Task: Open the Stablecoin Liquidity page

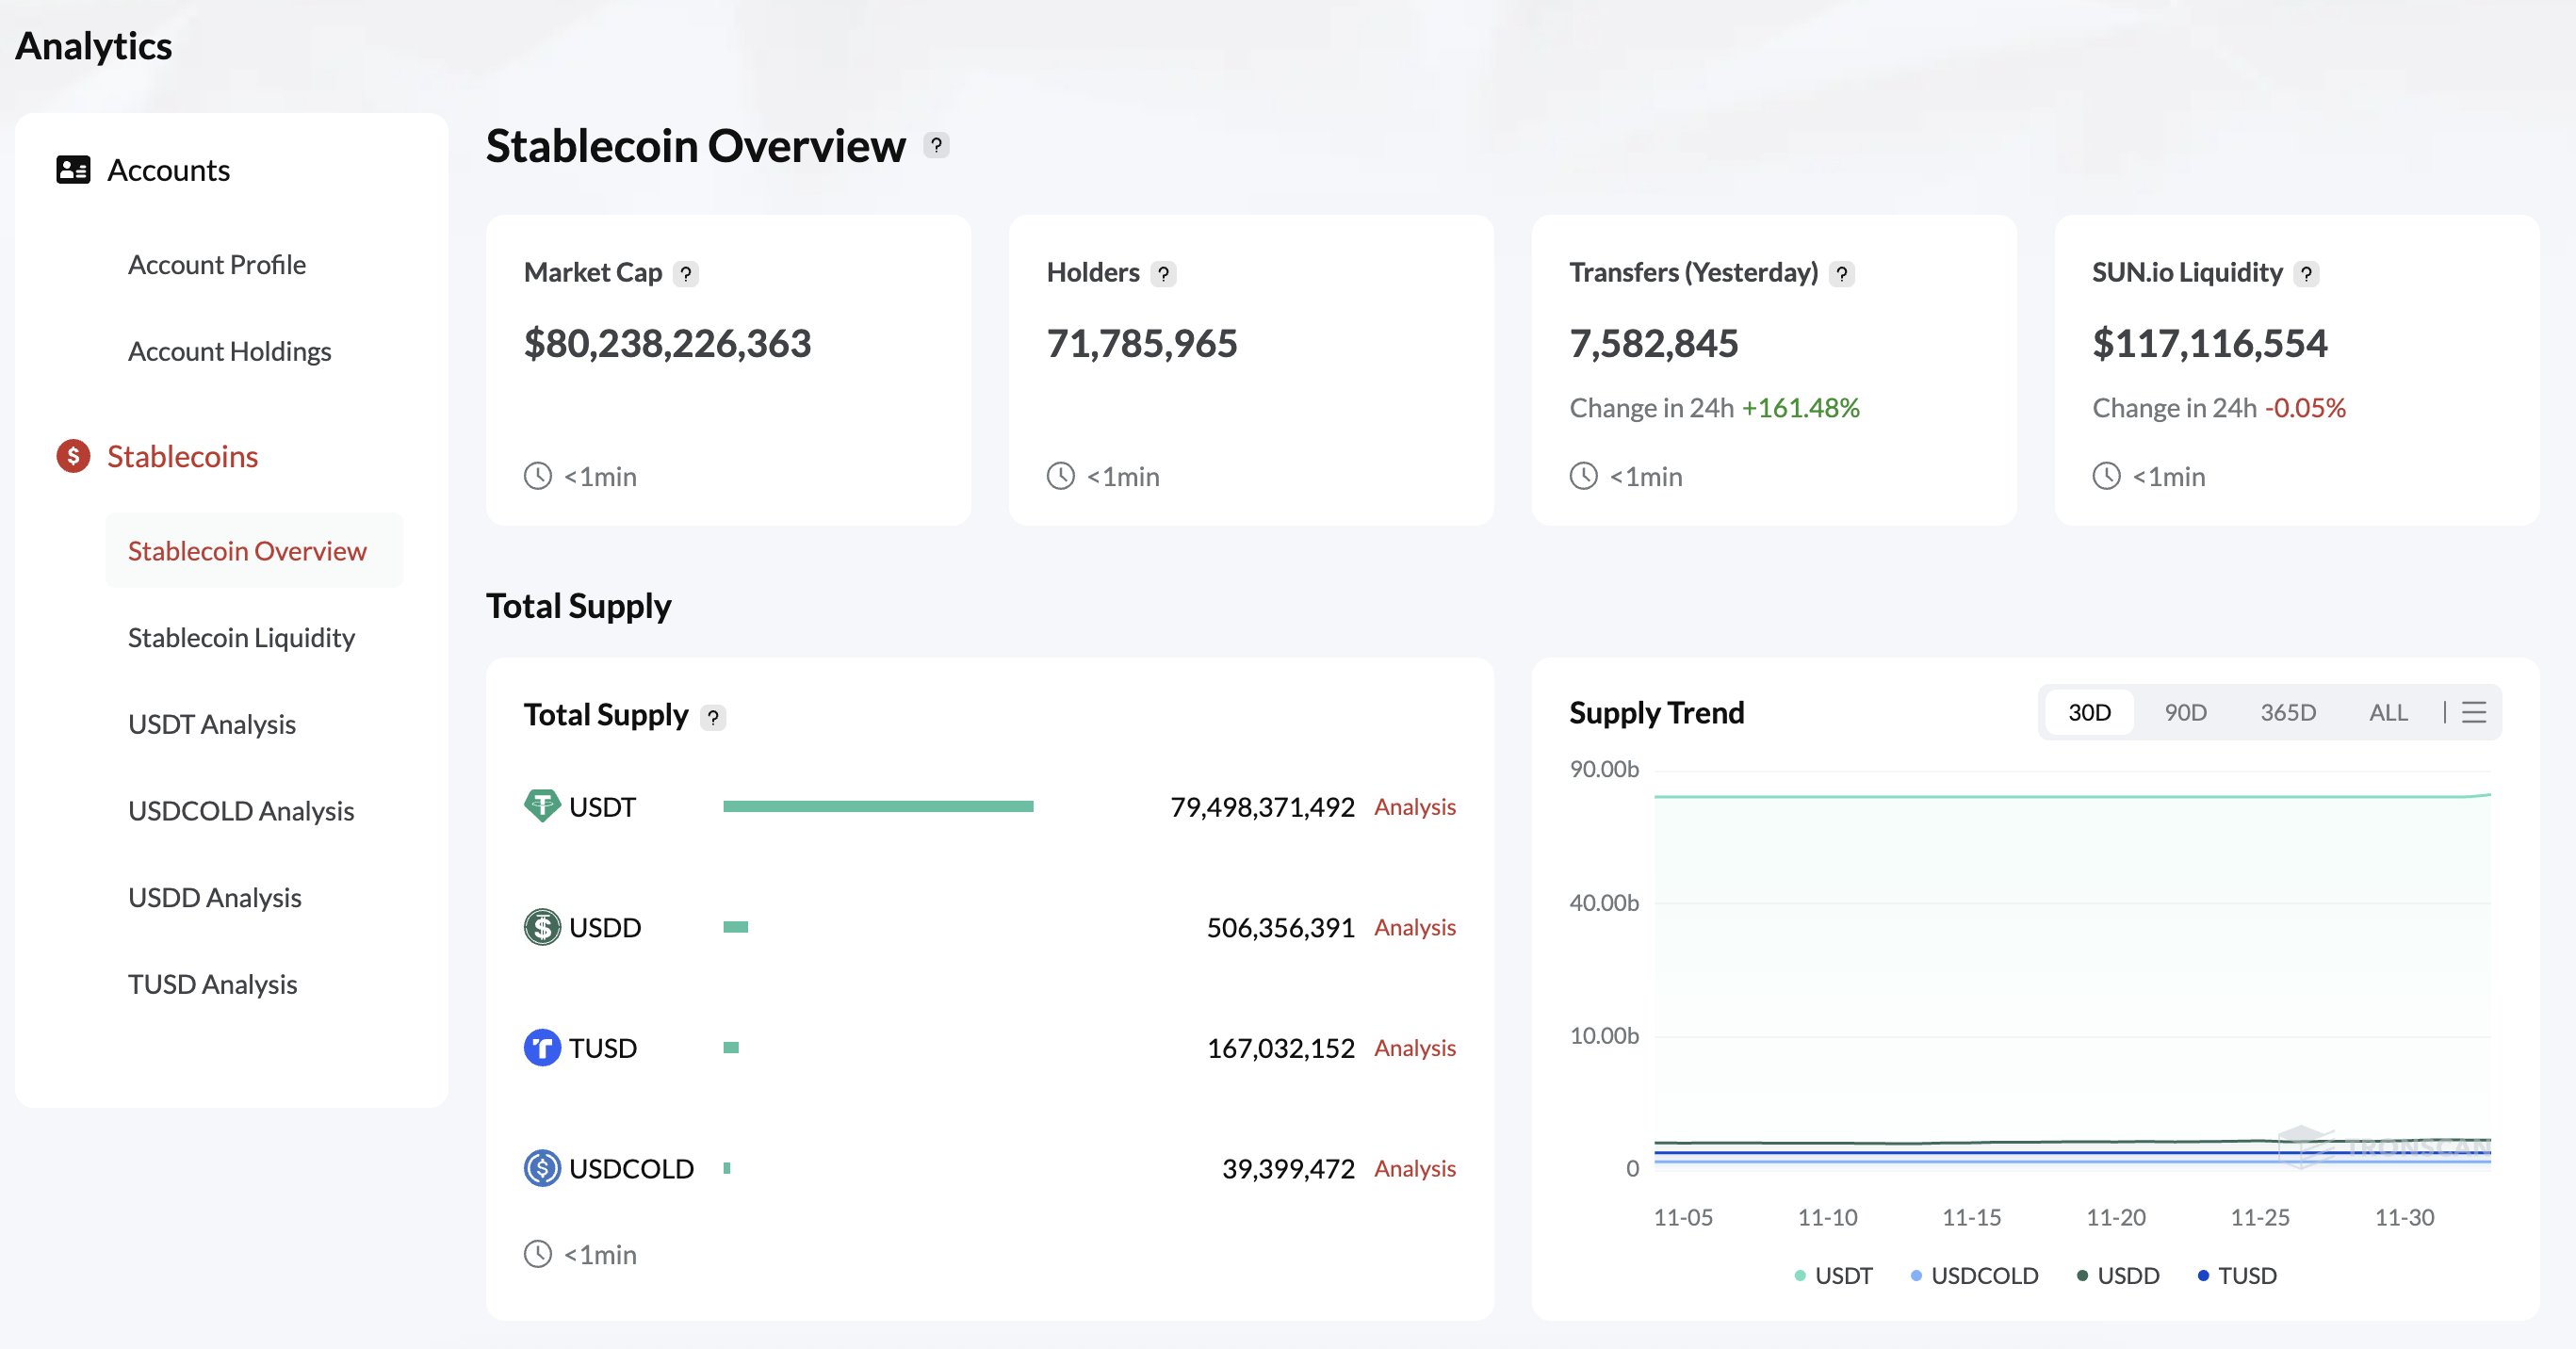Action: pos(241,637)
